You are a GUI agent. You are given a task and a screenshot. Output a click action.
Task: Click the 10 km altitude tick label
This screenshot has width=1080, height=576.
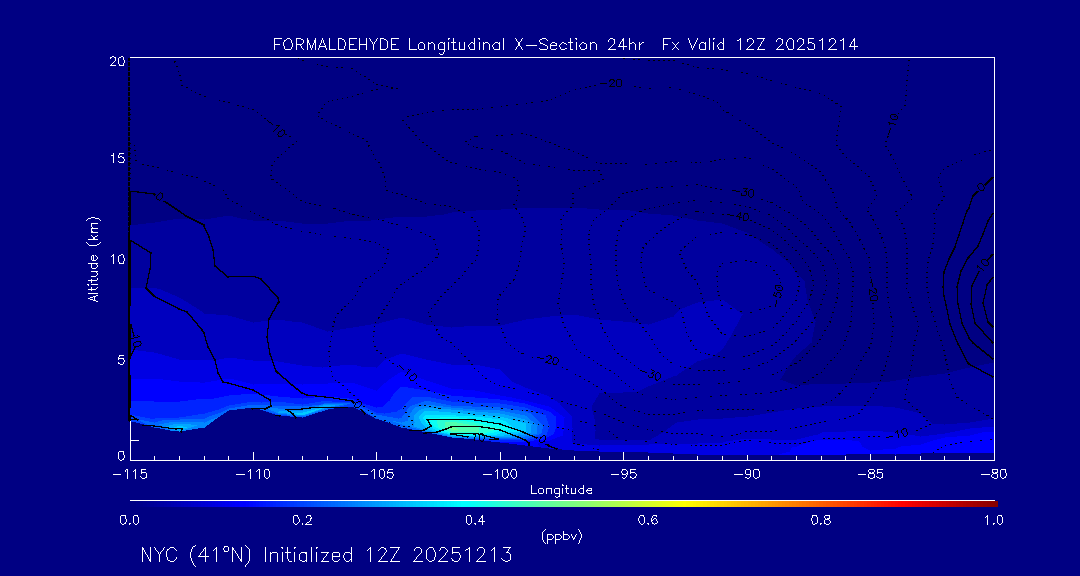115,258
